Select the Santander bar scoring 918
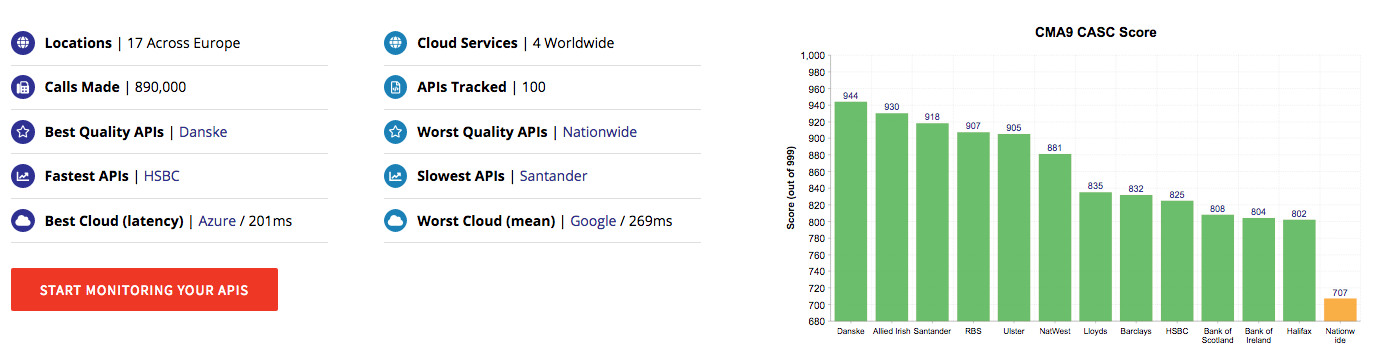 [932, 222]
